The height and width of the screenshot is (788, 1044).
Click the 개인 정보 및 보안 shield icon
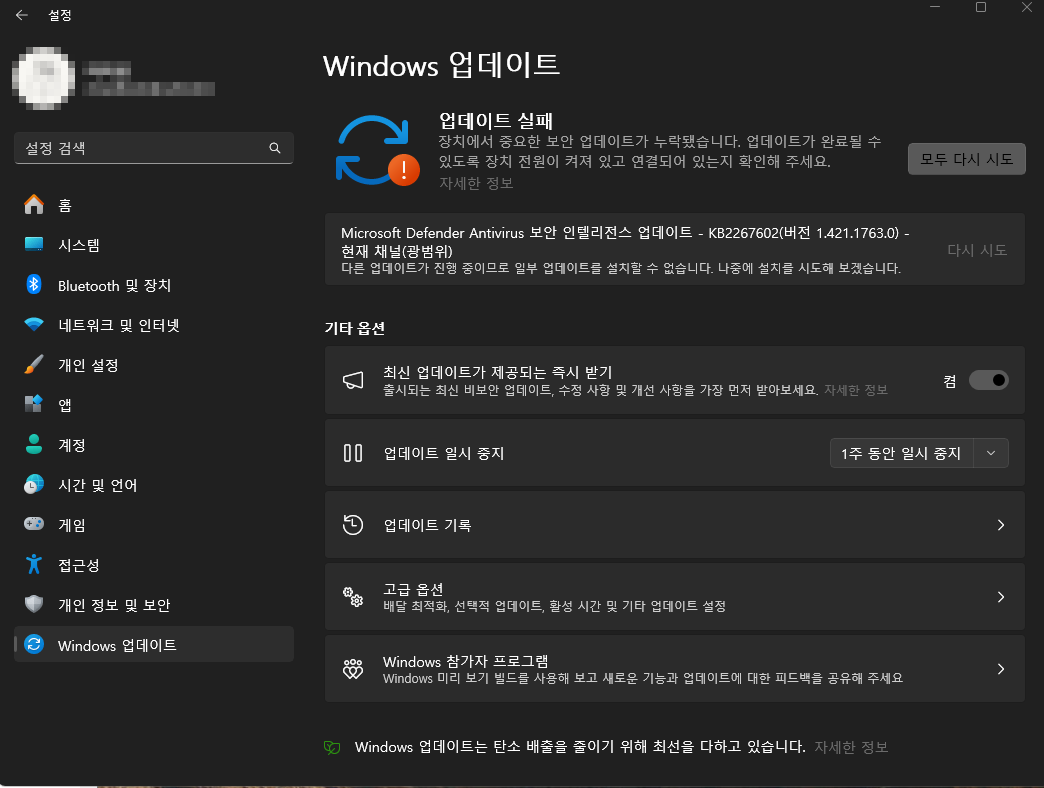point(34,604)
